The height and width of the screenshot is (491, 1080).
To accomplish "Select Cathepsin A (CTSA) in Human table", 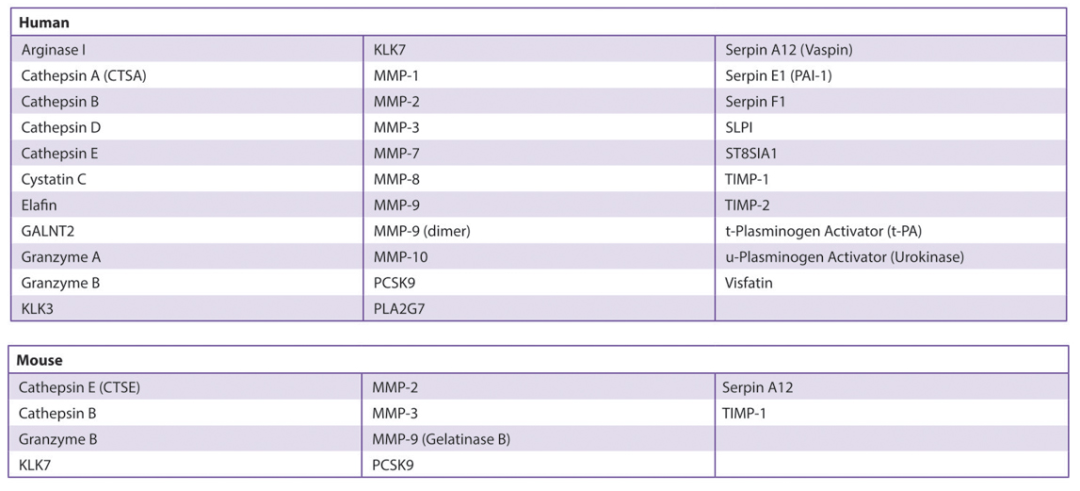I will 83,76.
